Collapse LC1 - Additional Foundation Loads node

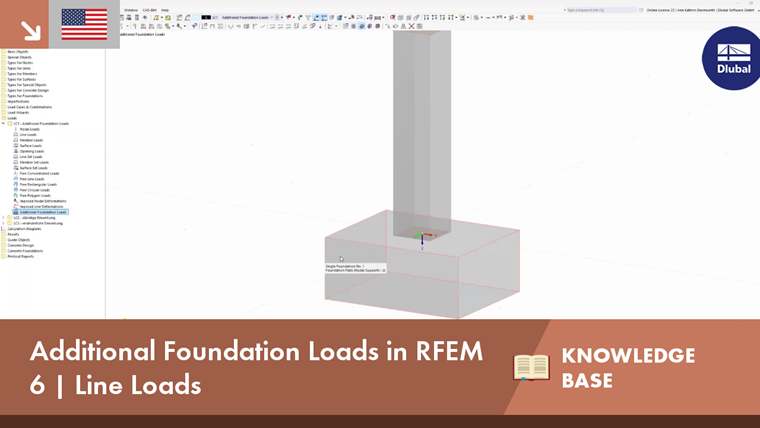point(3,124)
